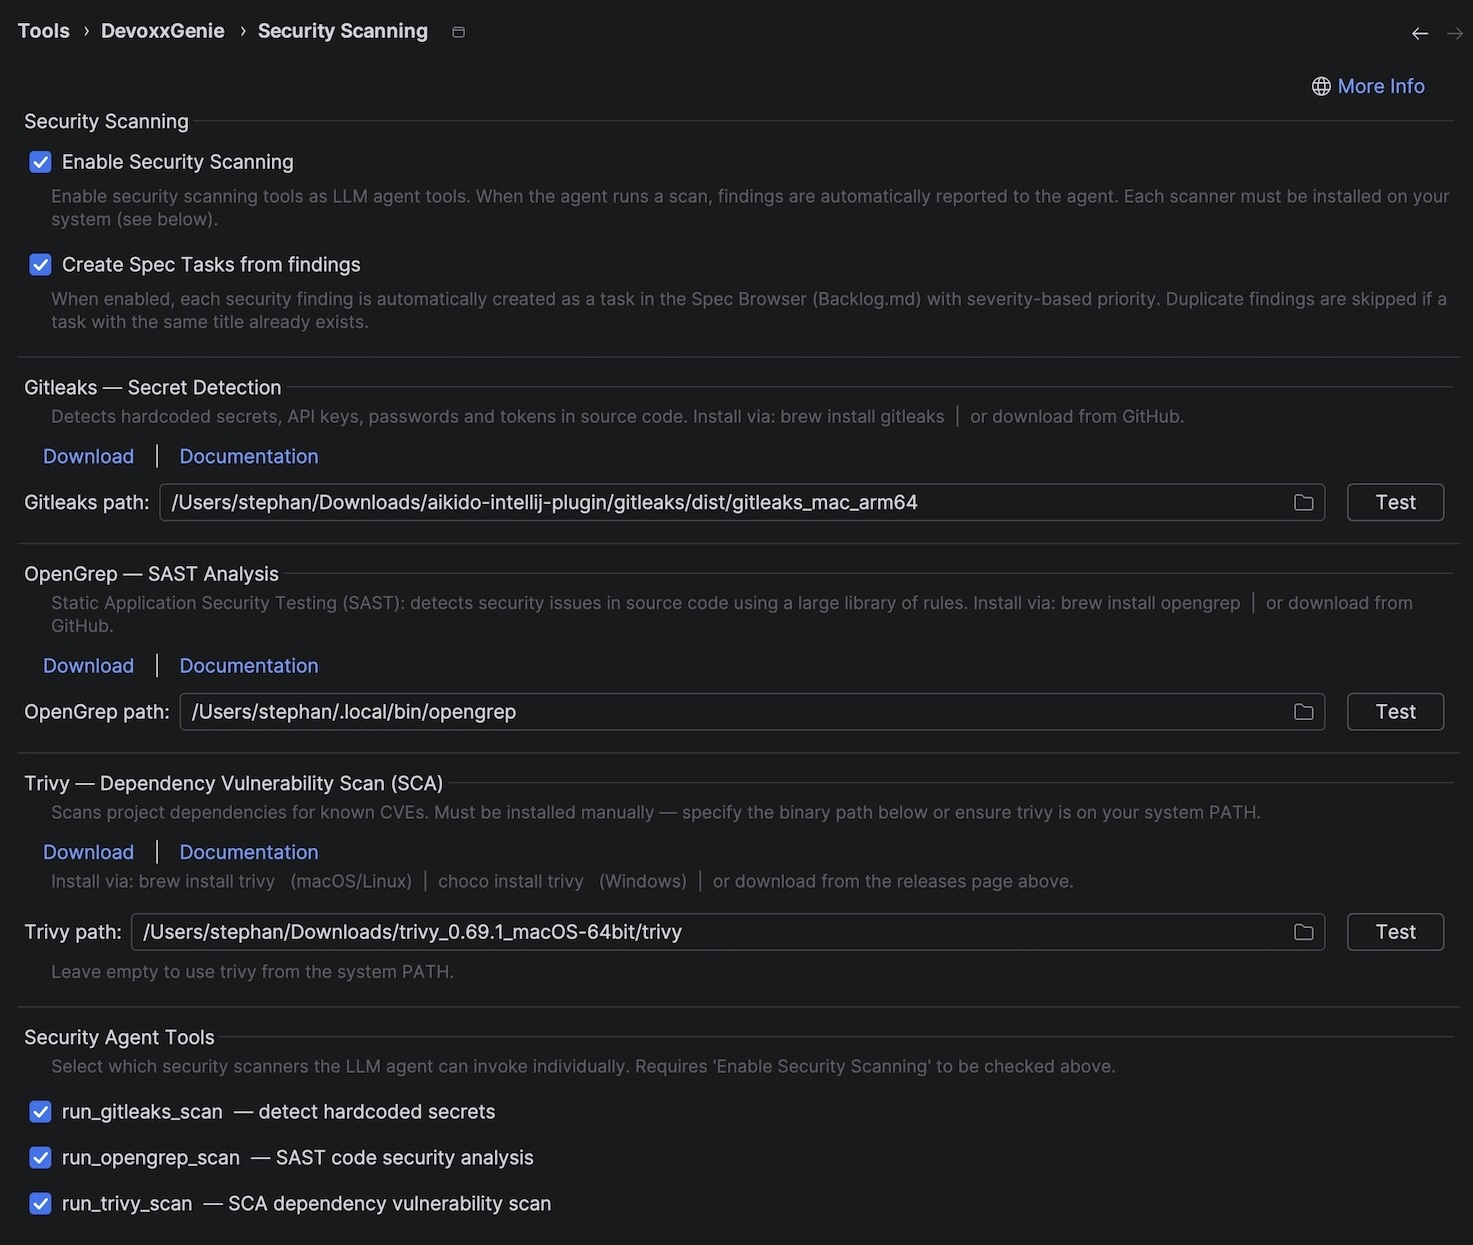Test the OpenGrep path
This screenshot has width=1473, height=1245.
coord(1395,712)
